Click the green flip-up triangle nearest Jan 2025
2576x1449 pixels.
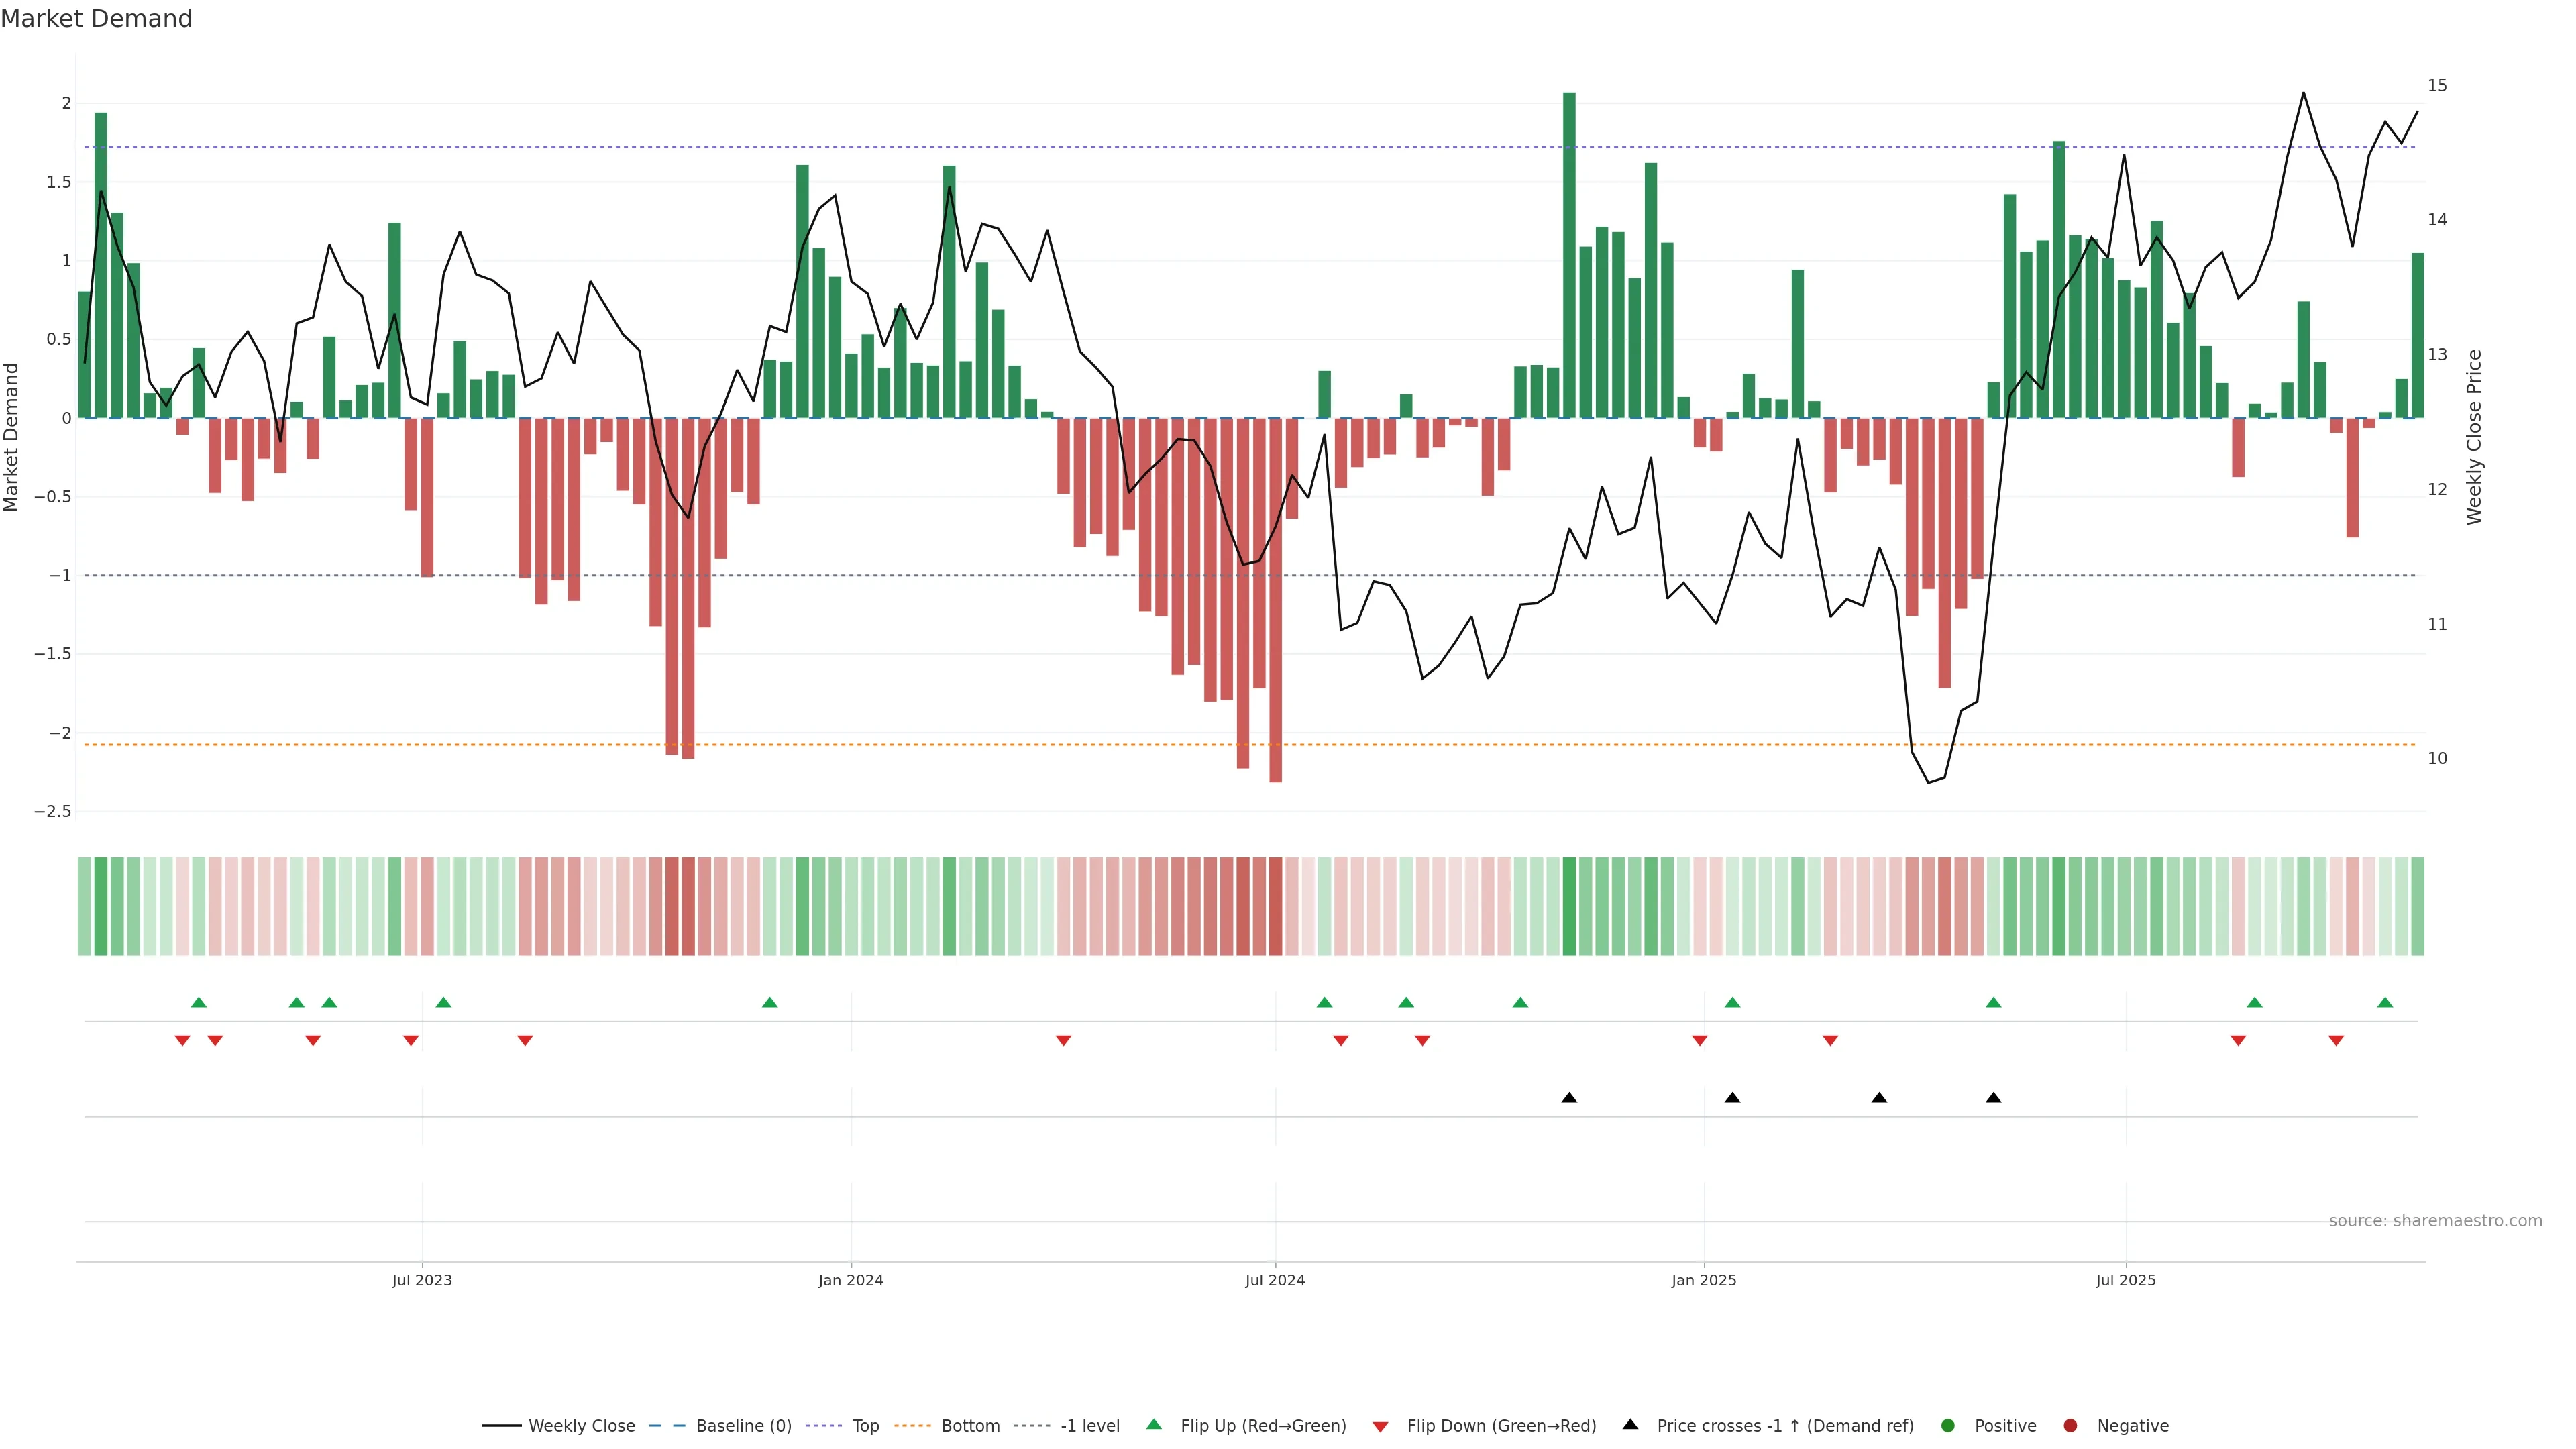[x=1732, y=1003]
